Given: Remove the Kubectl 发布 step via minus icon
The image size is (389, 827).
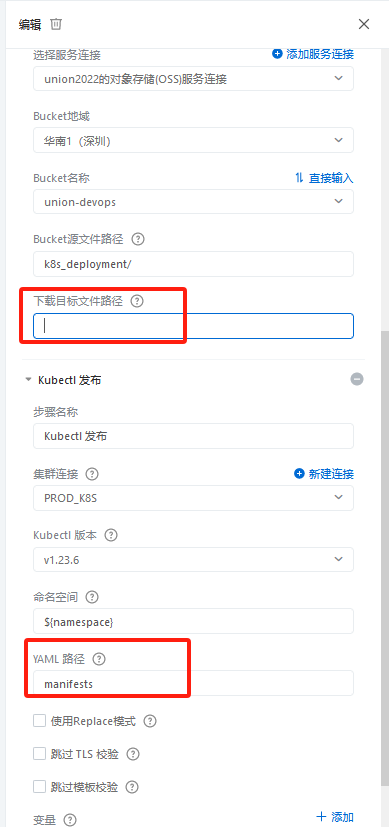Looking at the screenshot, I should (357, 379).
